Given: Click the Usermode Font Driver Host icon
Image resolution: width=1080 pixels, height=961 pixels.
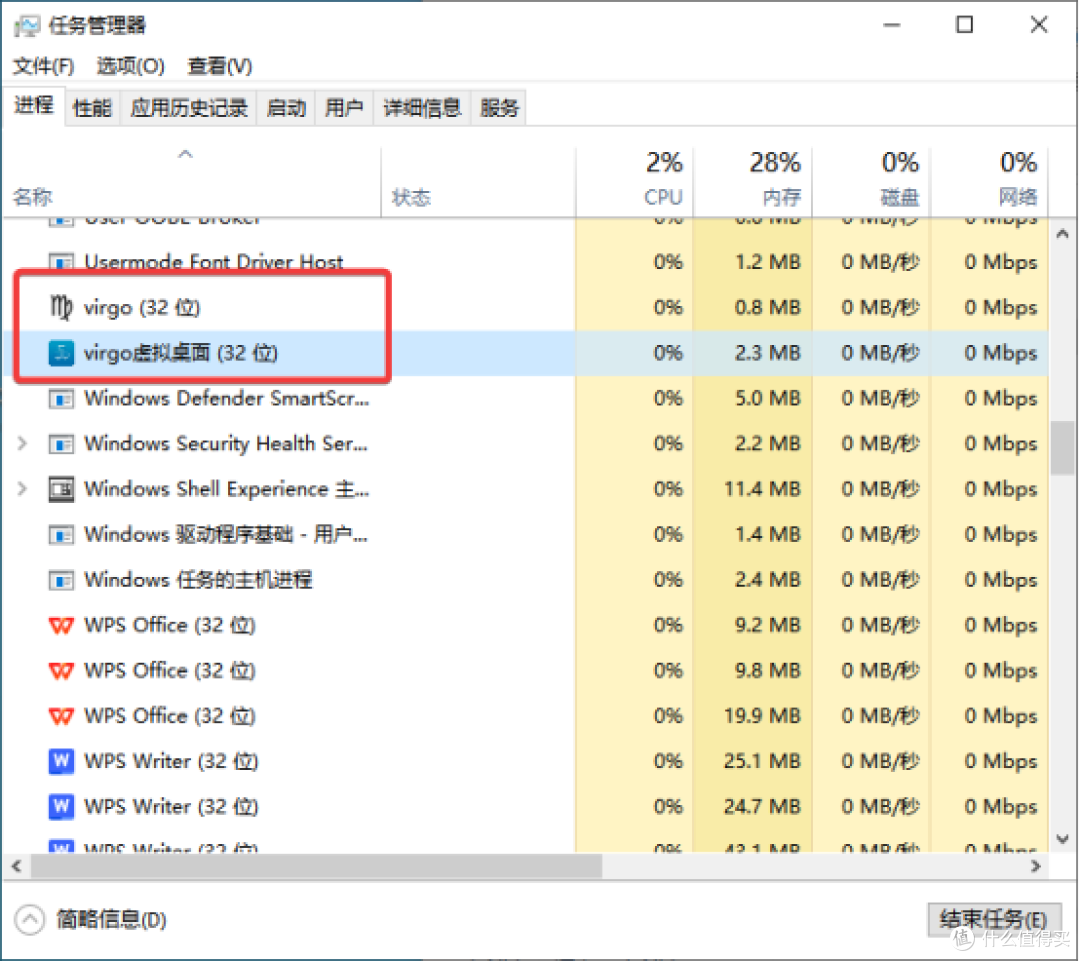Looking at the screenshot, I should [x=61, y=262].
